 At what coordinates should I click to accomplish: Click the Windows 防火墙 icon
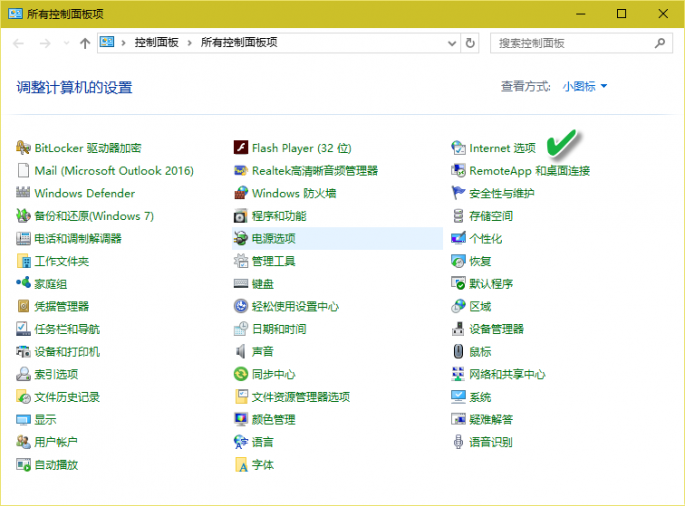click(x=241, y=193)
